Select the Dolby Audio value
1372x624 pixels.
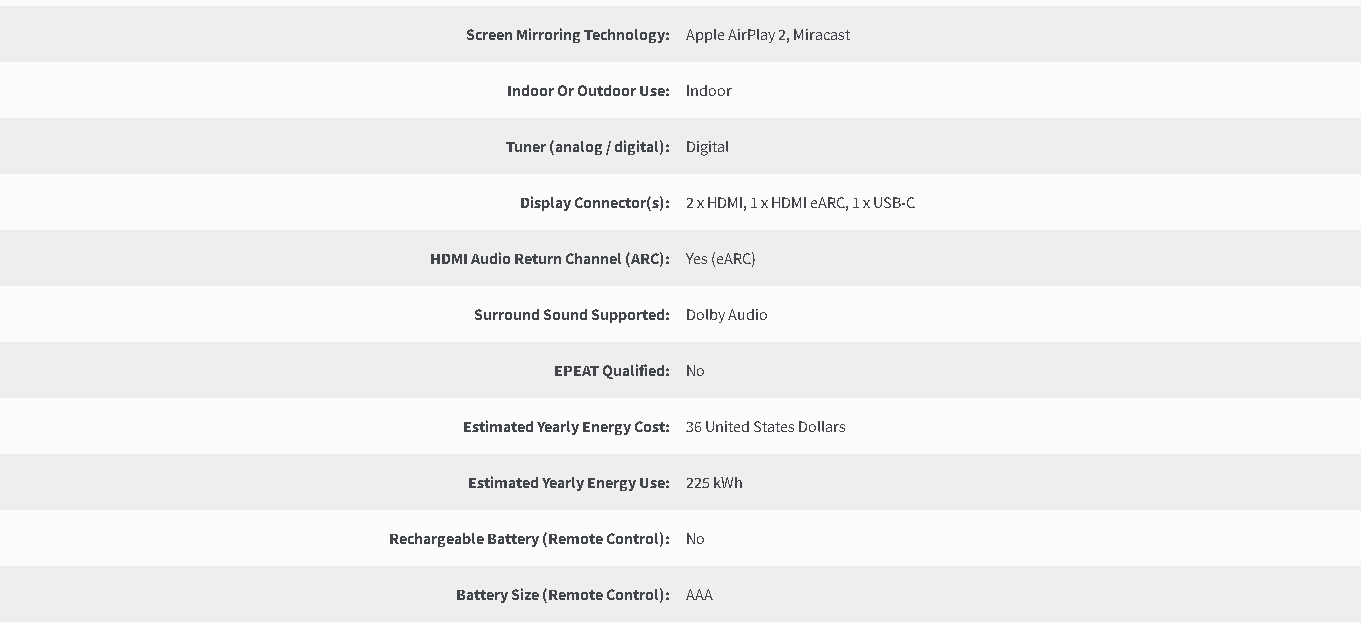pos(727,315)
